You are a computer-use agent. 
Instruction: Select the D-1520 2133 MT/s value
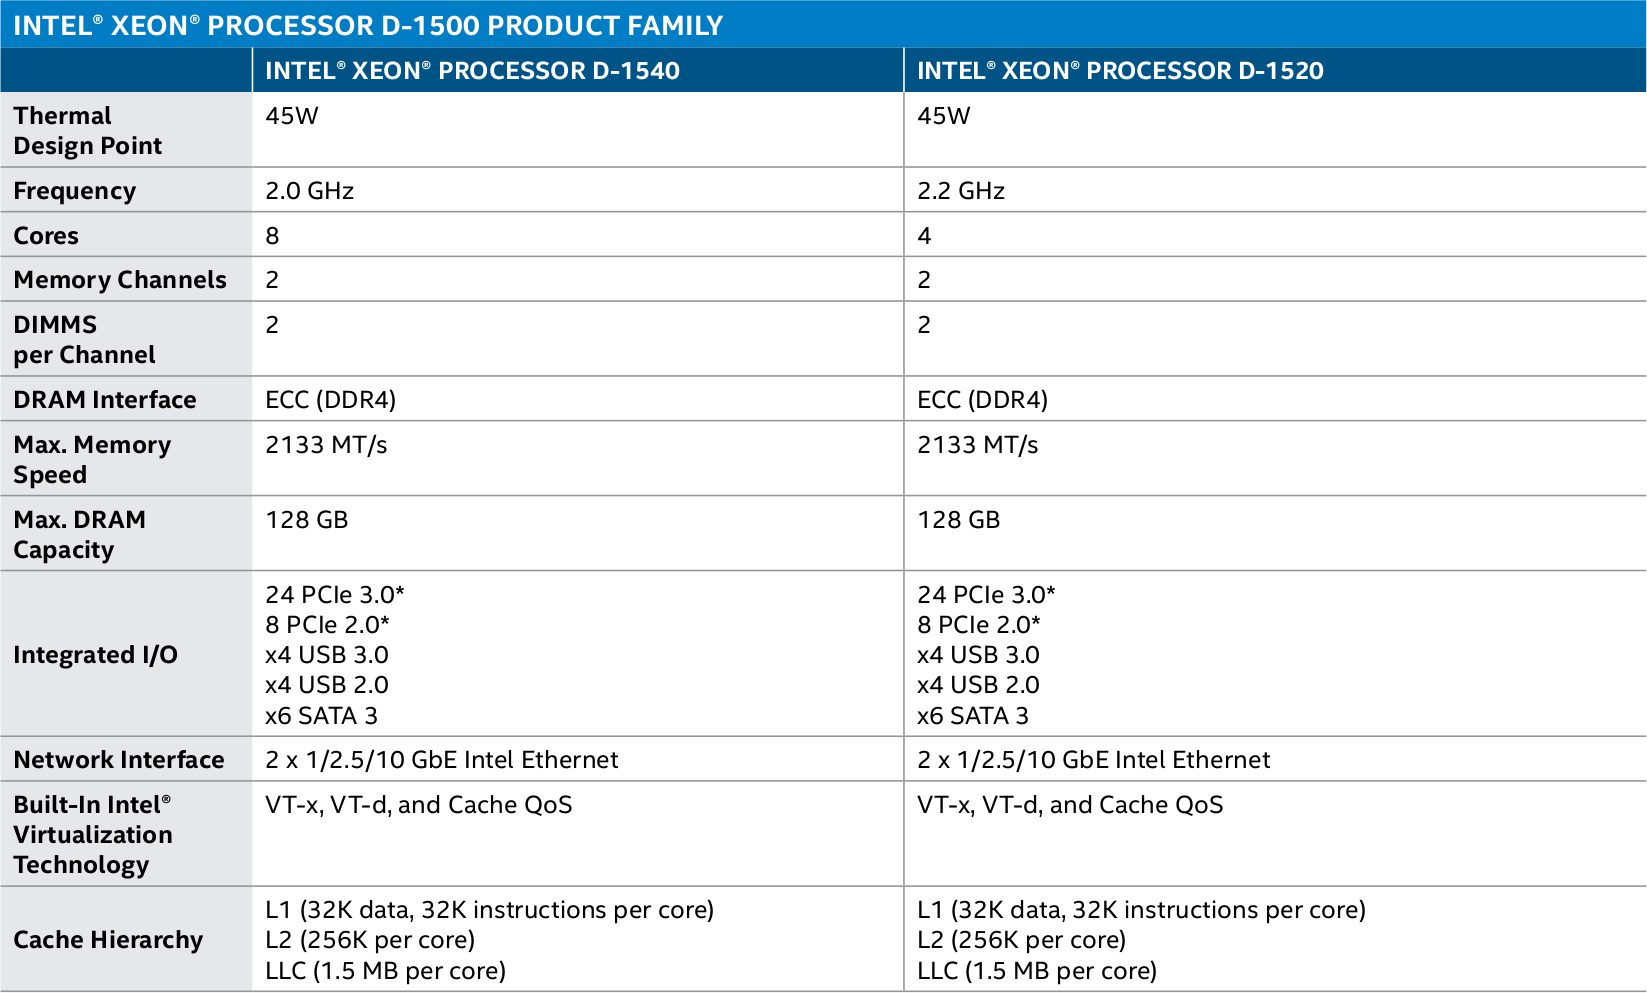[x=978, y=445]
